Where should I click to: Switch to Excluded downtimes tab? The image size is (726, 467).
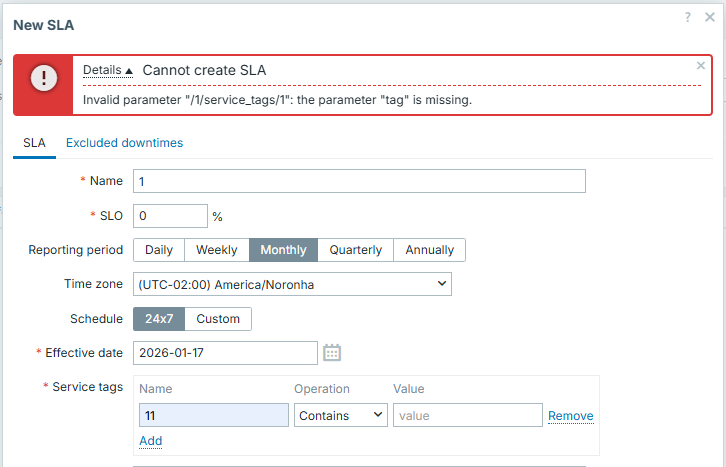124,143
